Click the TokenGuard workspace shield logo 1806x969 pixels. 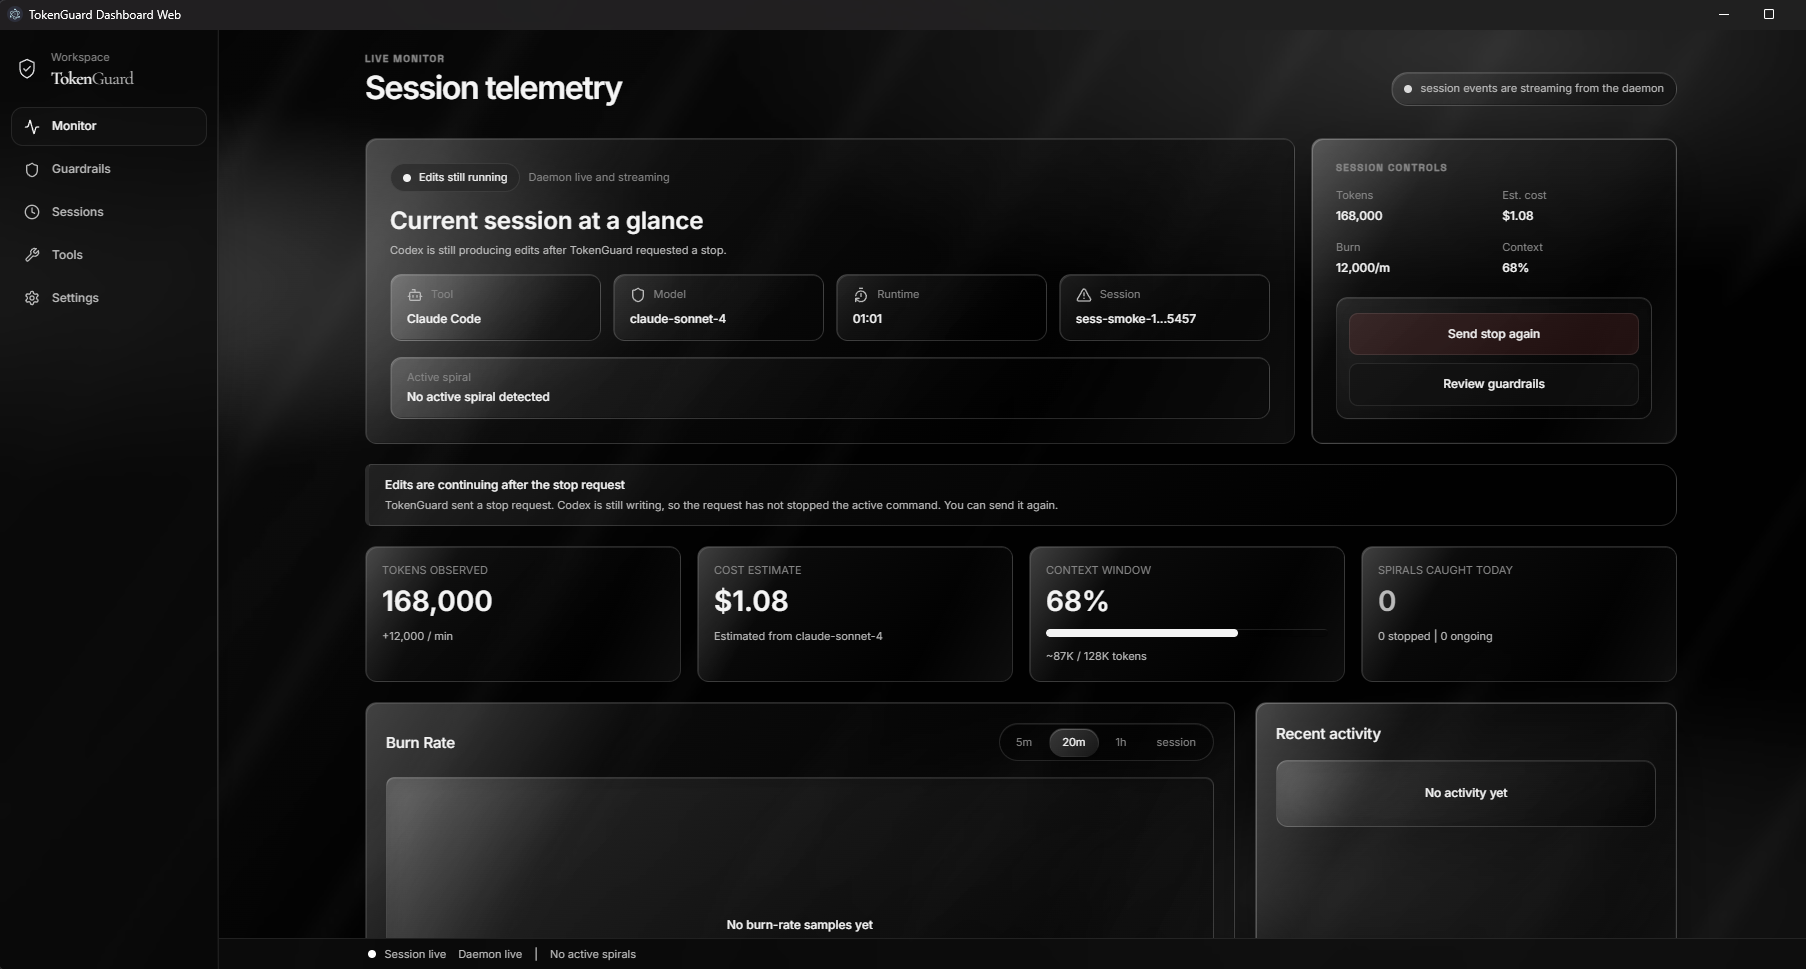tap(27, 68)
